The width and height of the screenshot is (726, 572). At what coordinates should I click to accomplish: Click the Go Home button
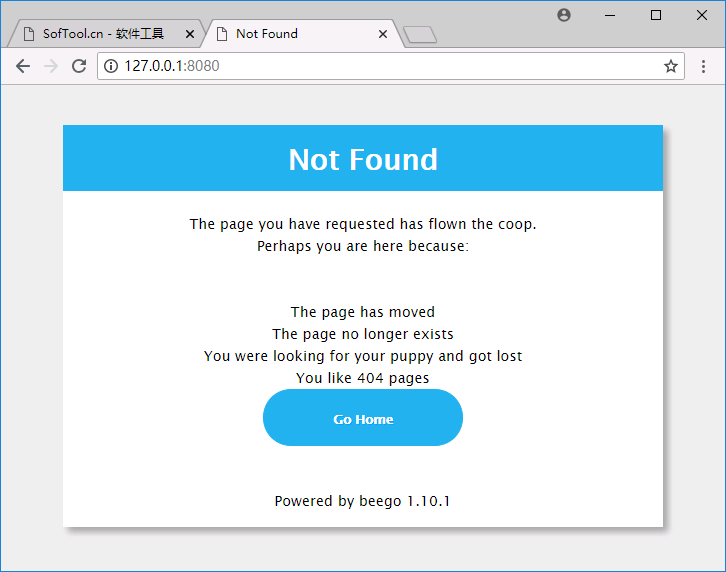363,418
